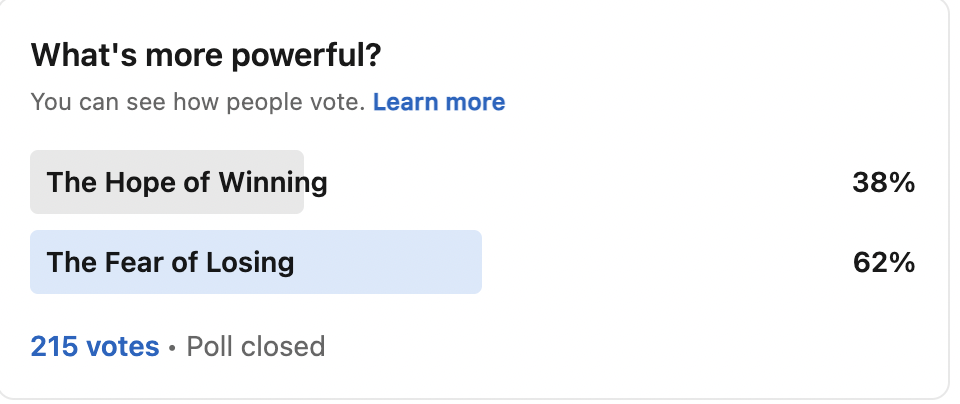Open the Learn more link

439,102
